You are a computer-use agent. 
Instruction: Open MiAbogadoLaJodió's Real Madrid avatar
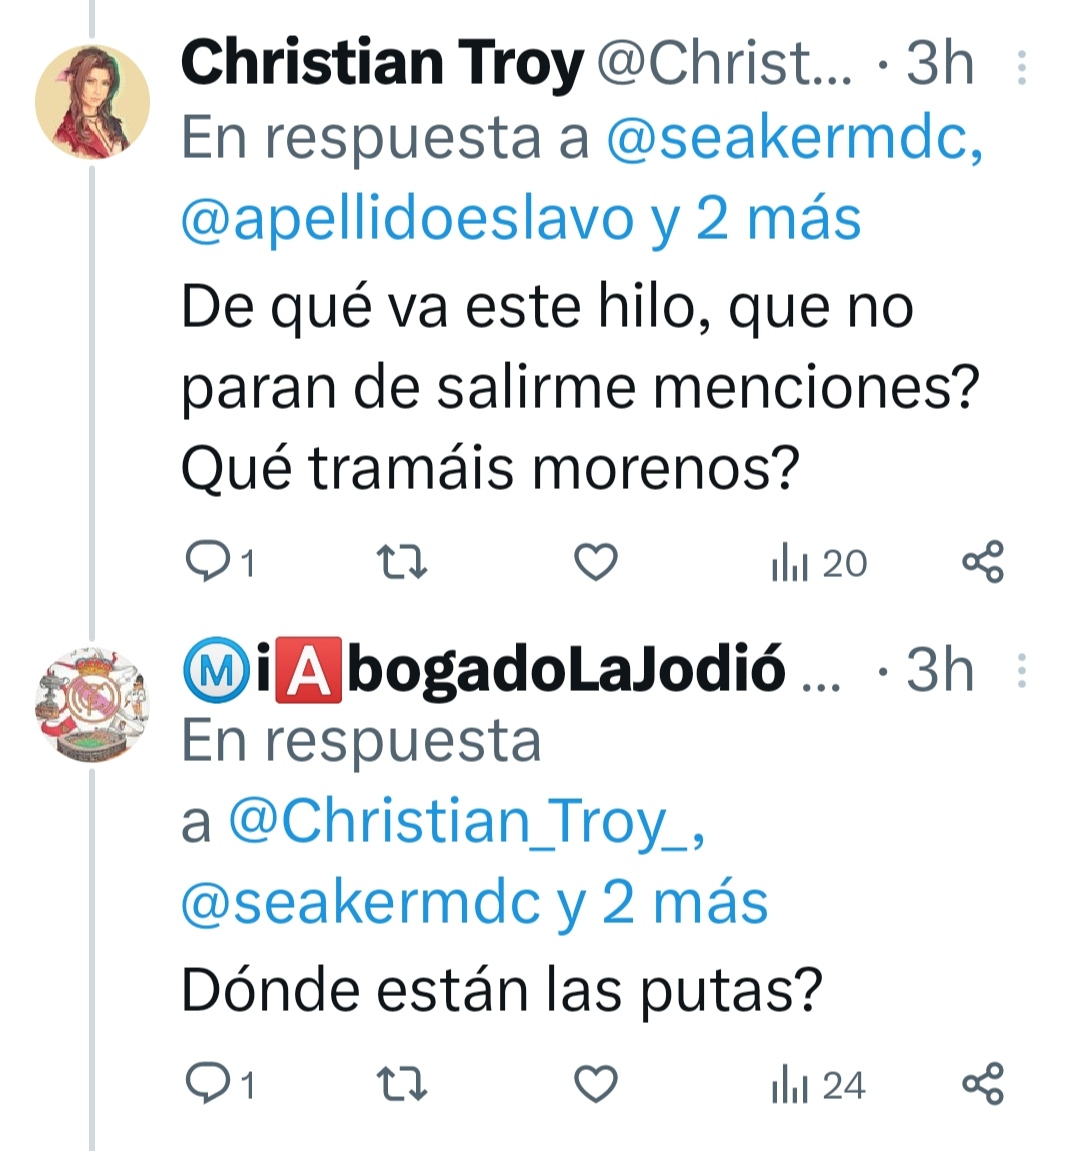(x=93, y=705)
